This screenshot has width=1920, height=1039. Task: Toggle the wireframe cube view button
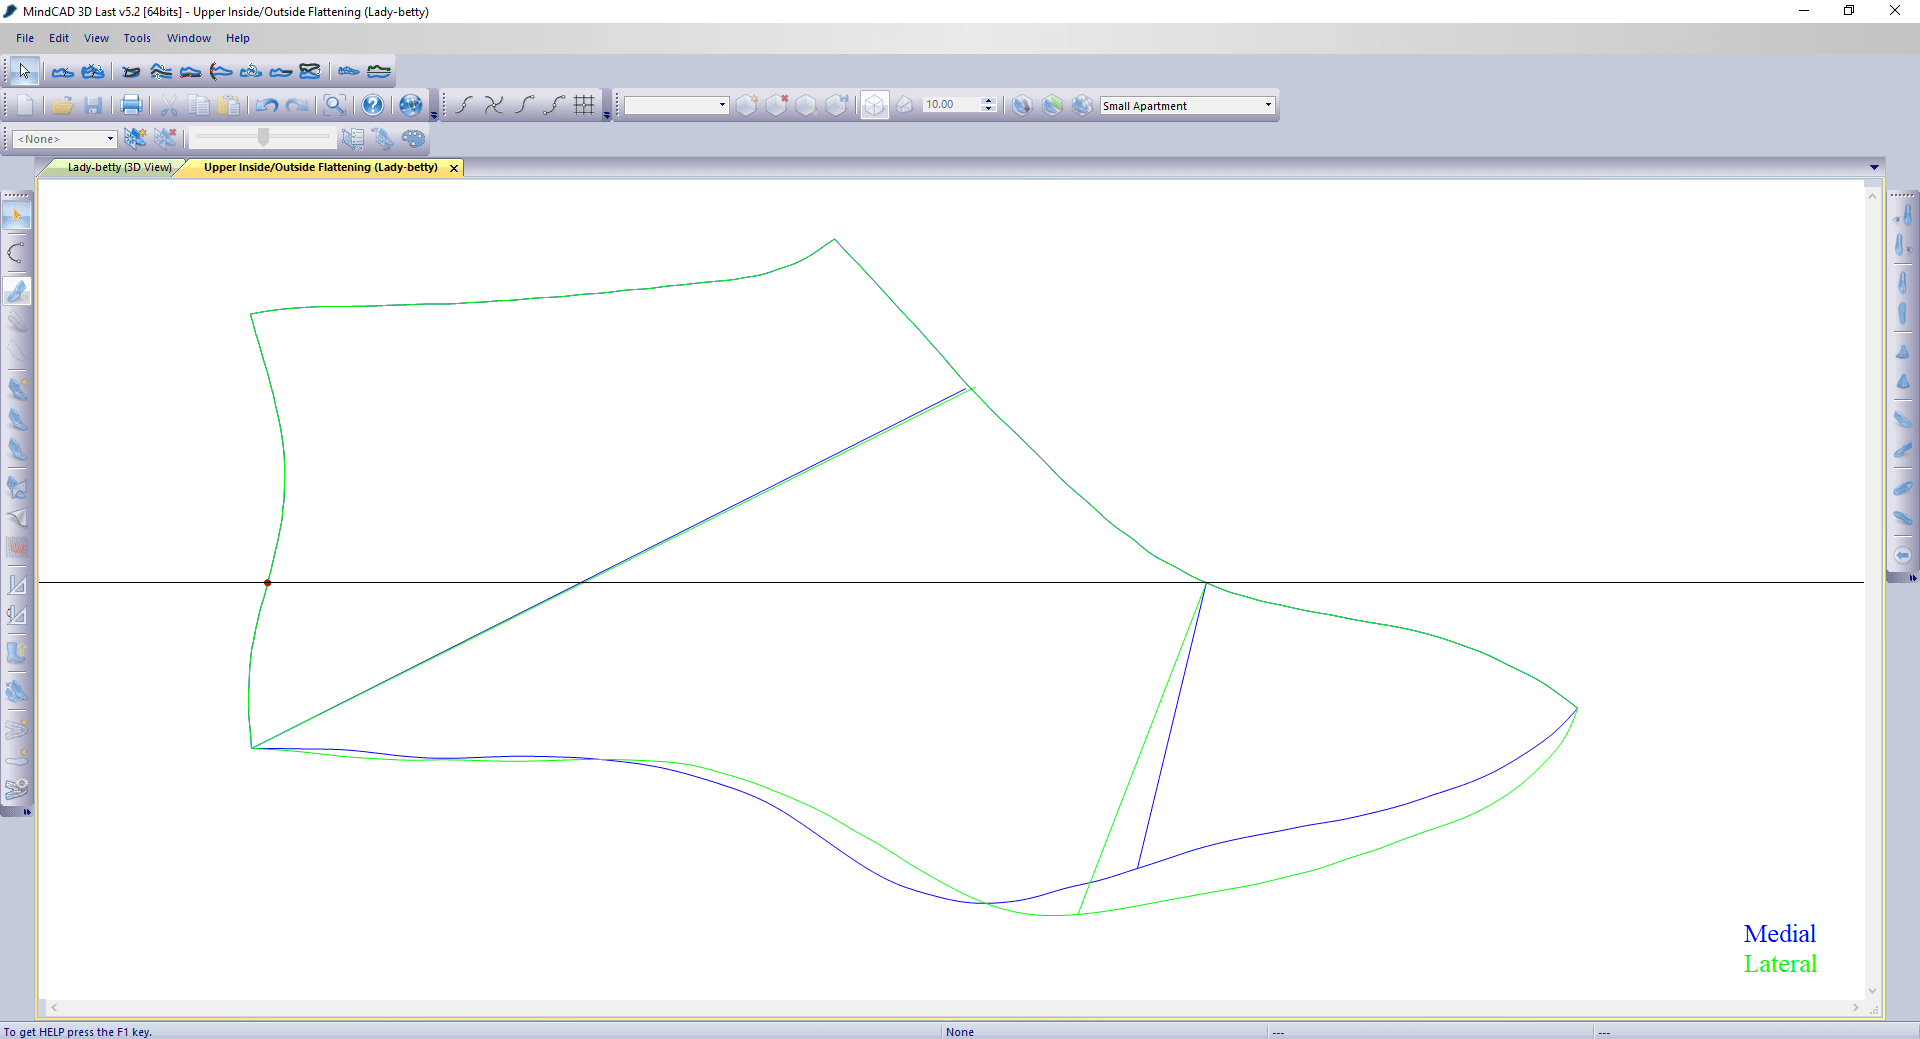coord(874,105)
